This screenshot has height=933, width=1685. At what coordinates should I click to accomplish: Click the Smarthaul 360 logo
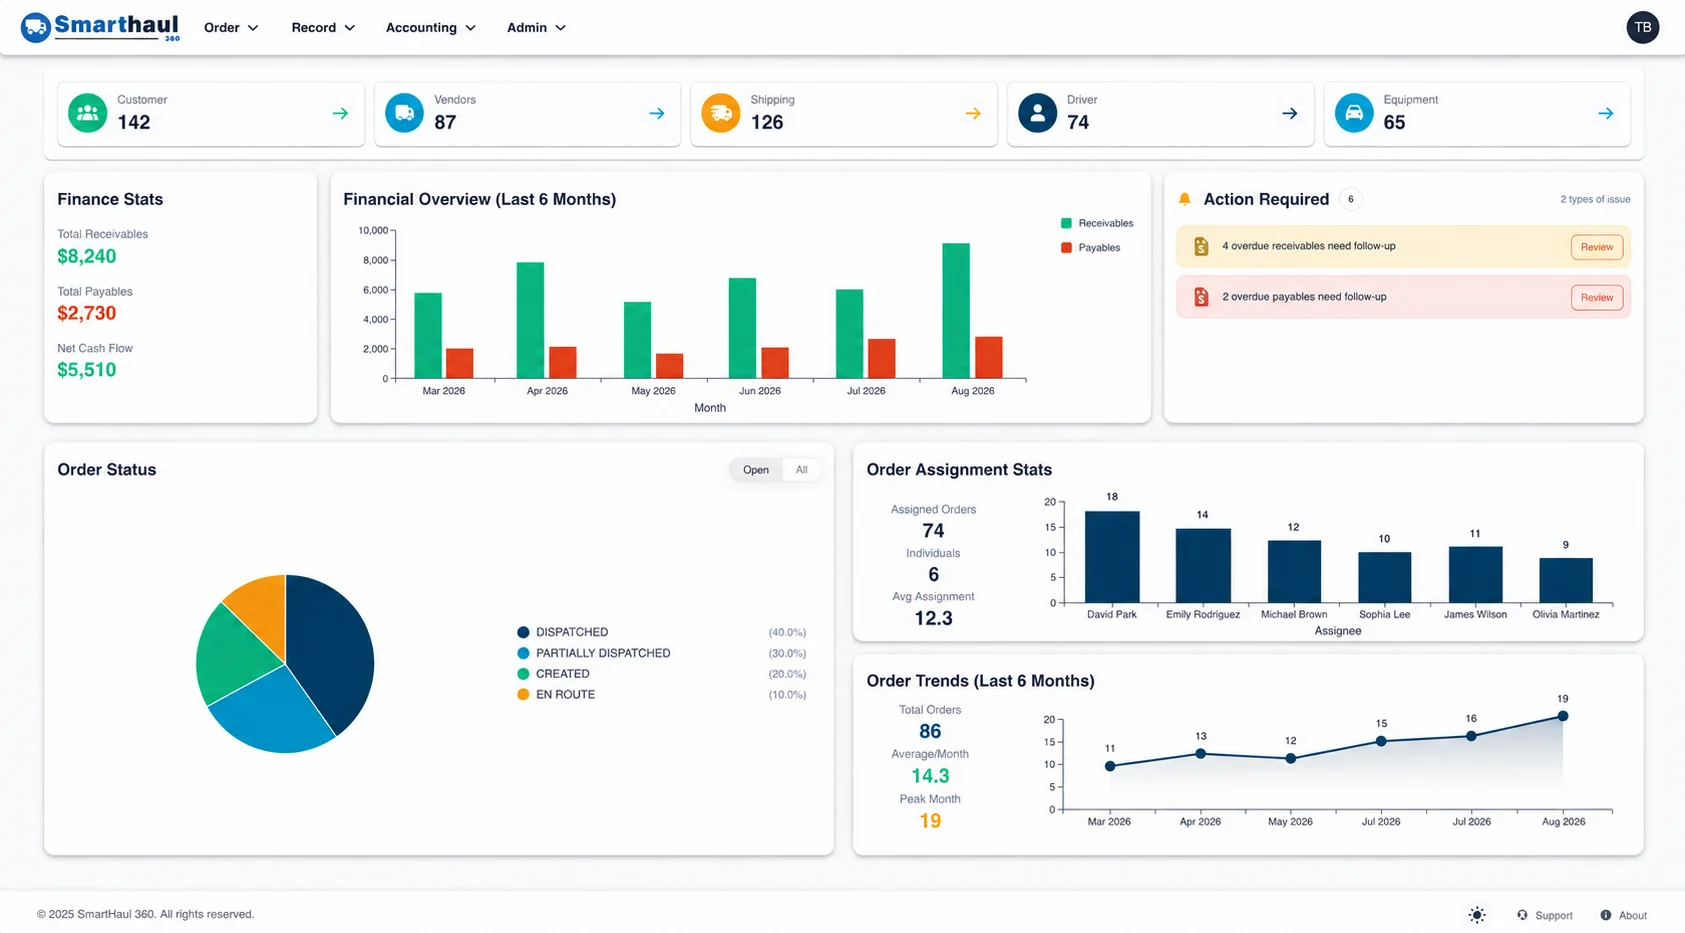pos(100,27)
